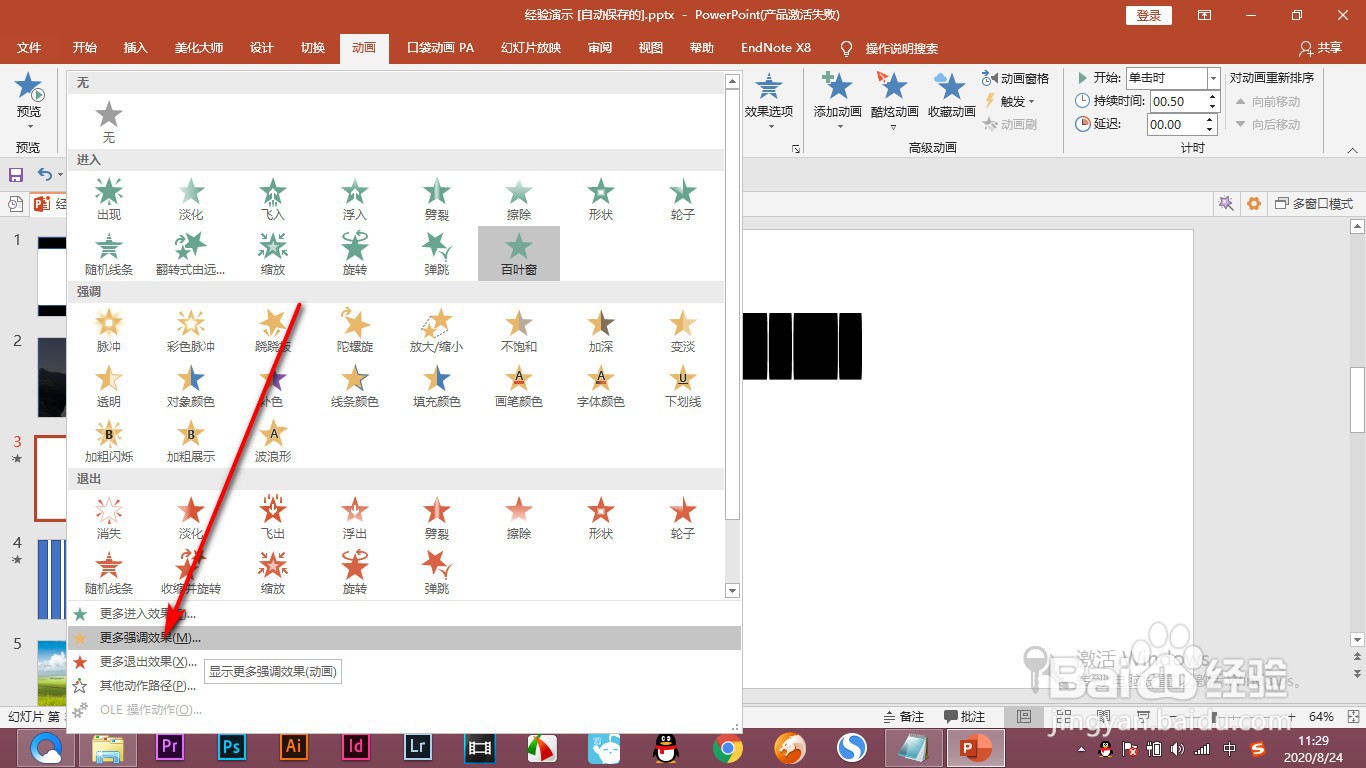1366x768 pixels.
Task: Toggle 多窗口模式
Action: click(1314, 204)
